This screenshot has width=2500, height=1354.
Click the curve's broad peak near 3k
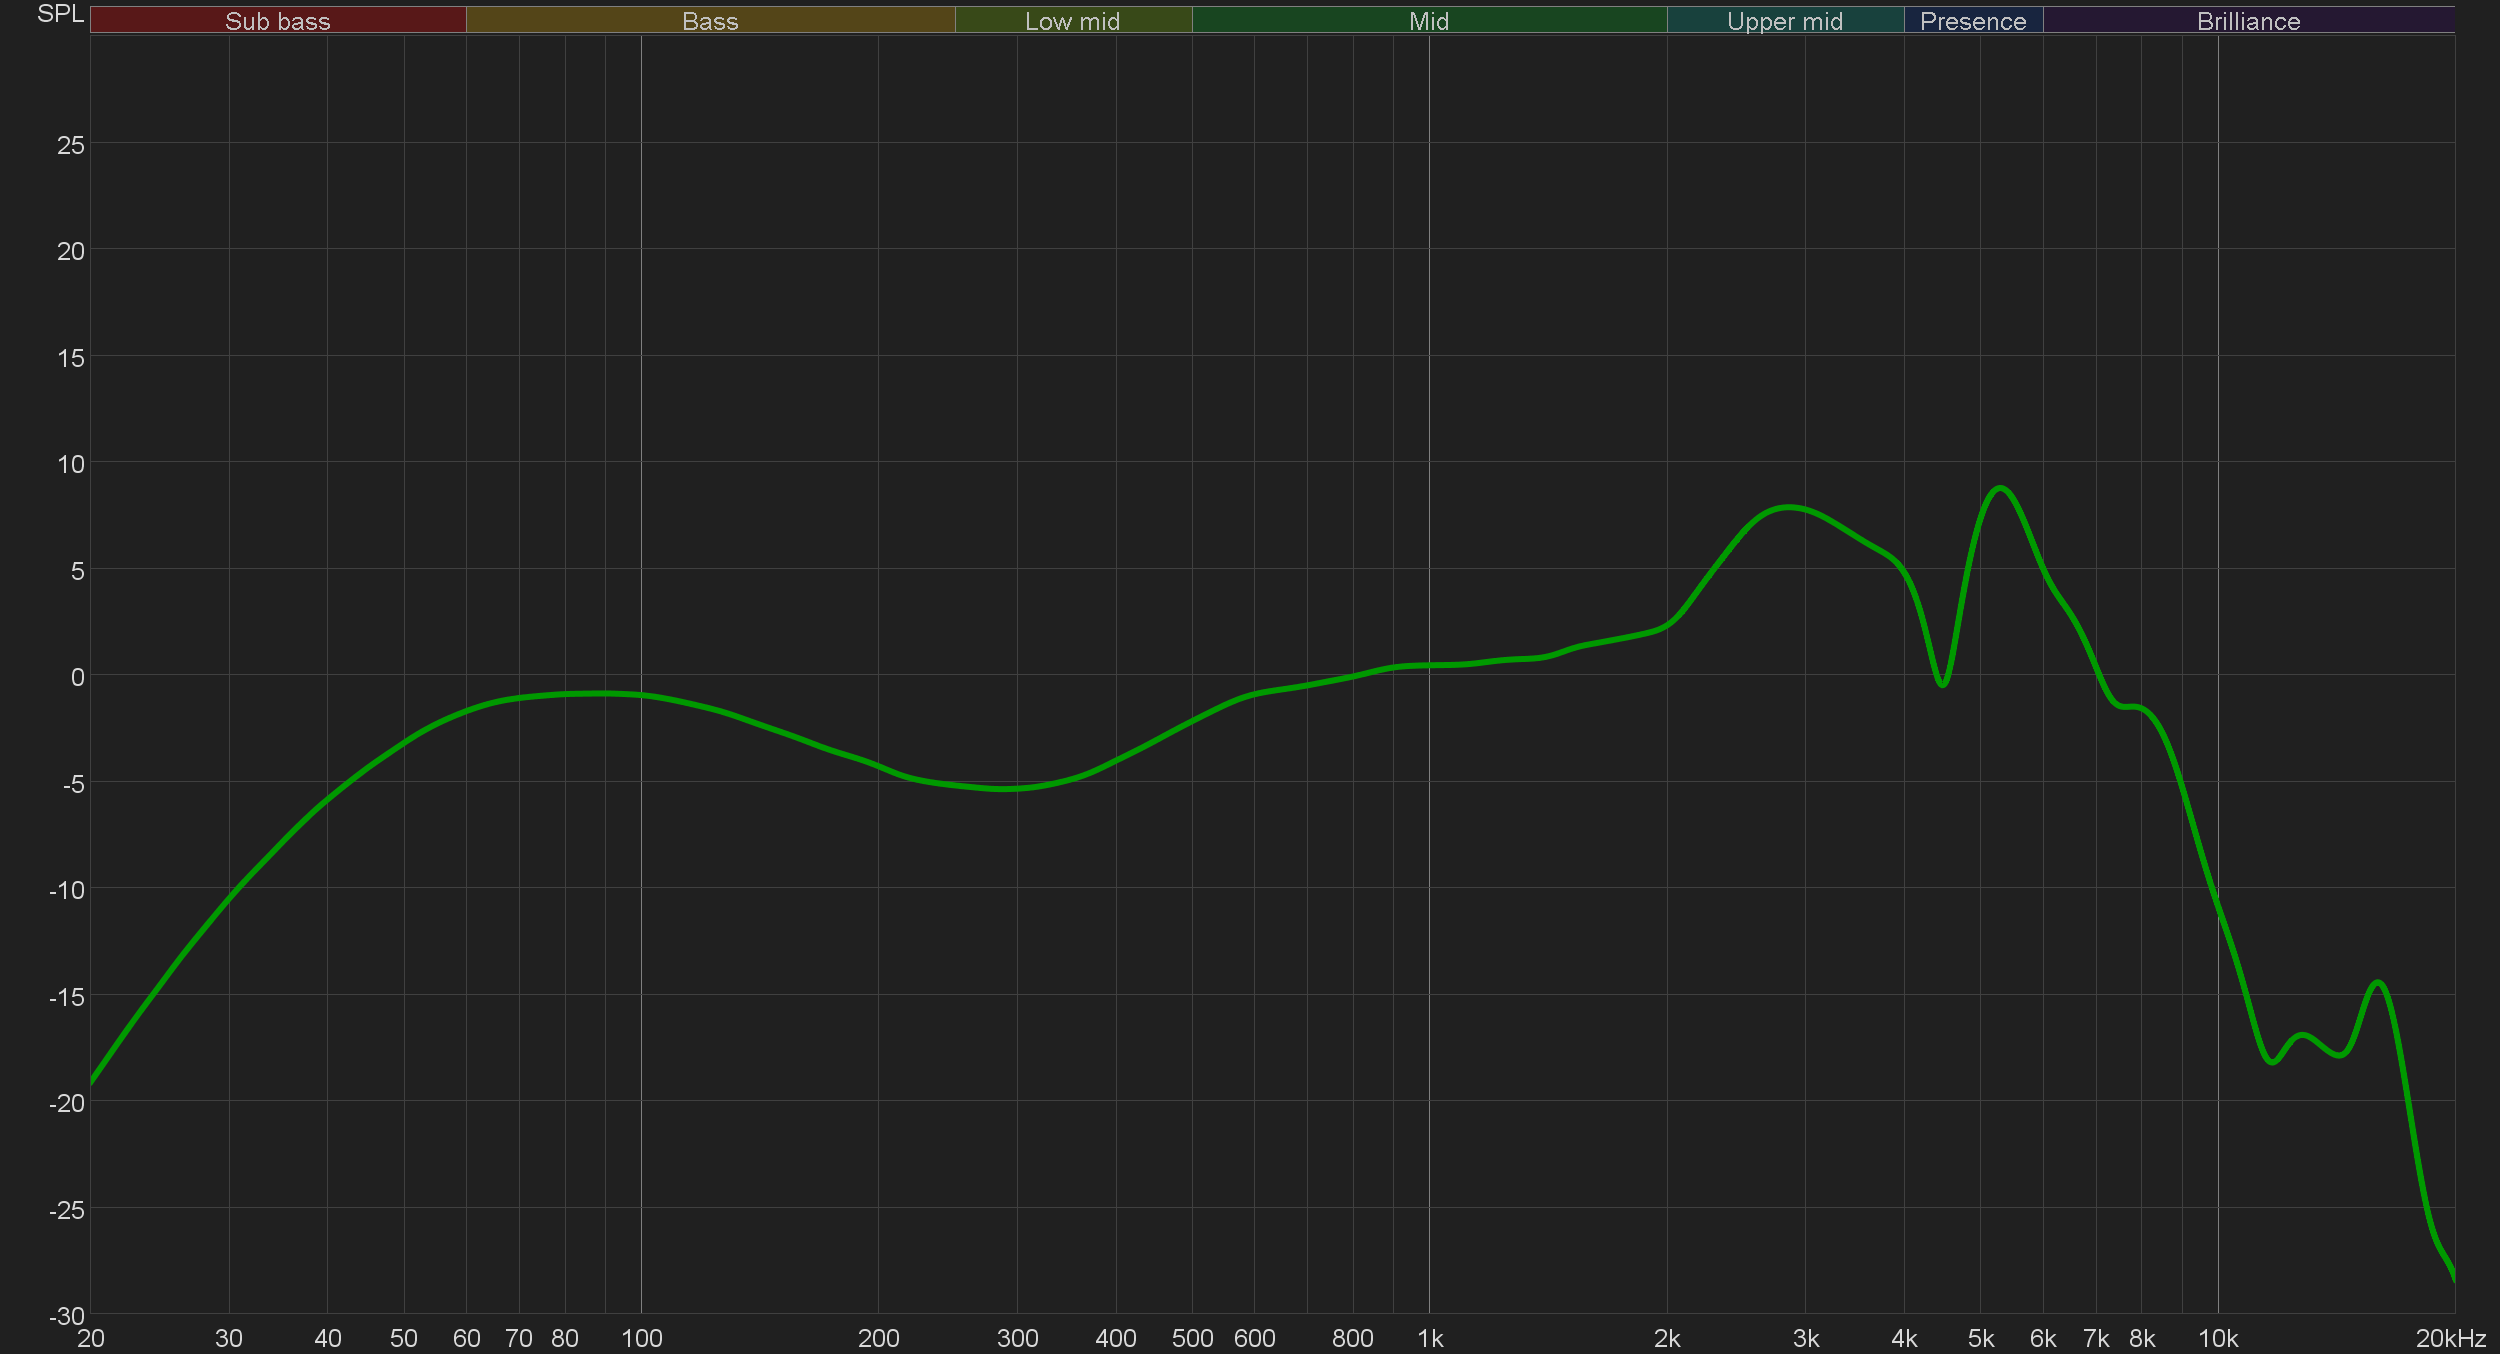1790,507
